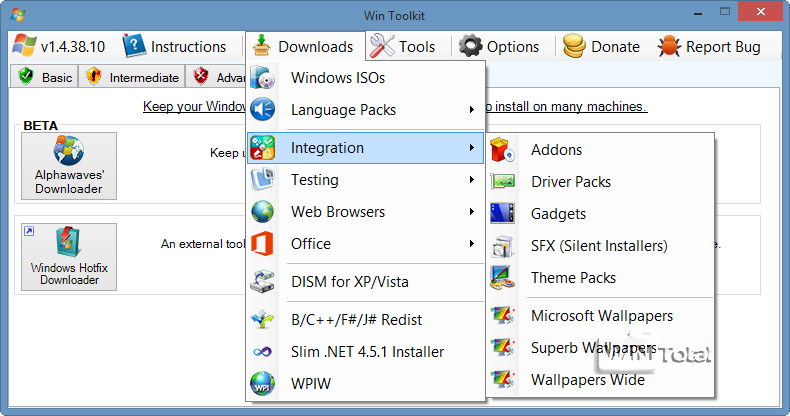Click the Report Bug toolbar button
790x416 pixels.
(709, 47)
